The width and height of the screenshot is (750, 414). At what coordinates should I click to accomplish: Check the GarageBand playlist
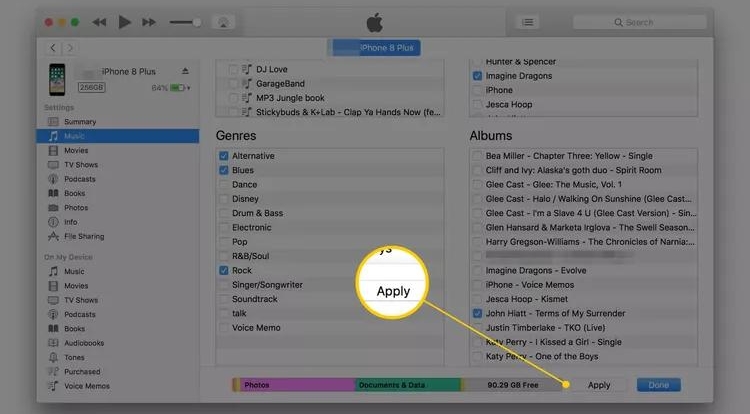tap(233, 84)
